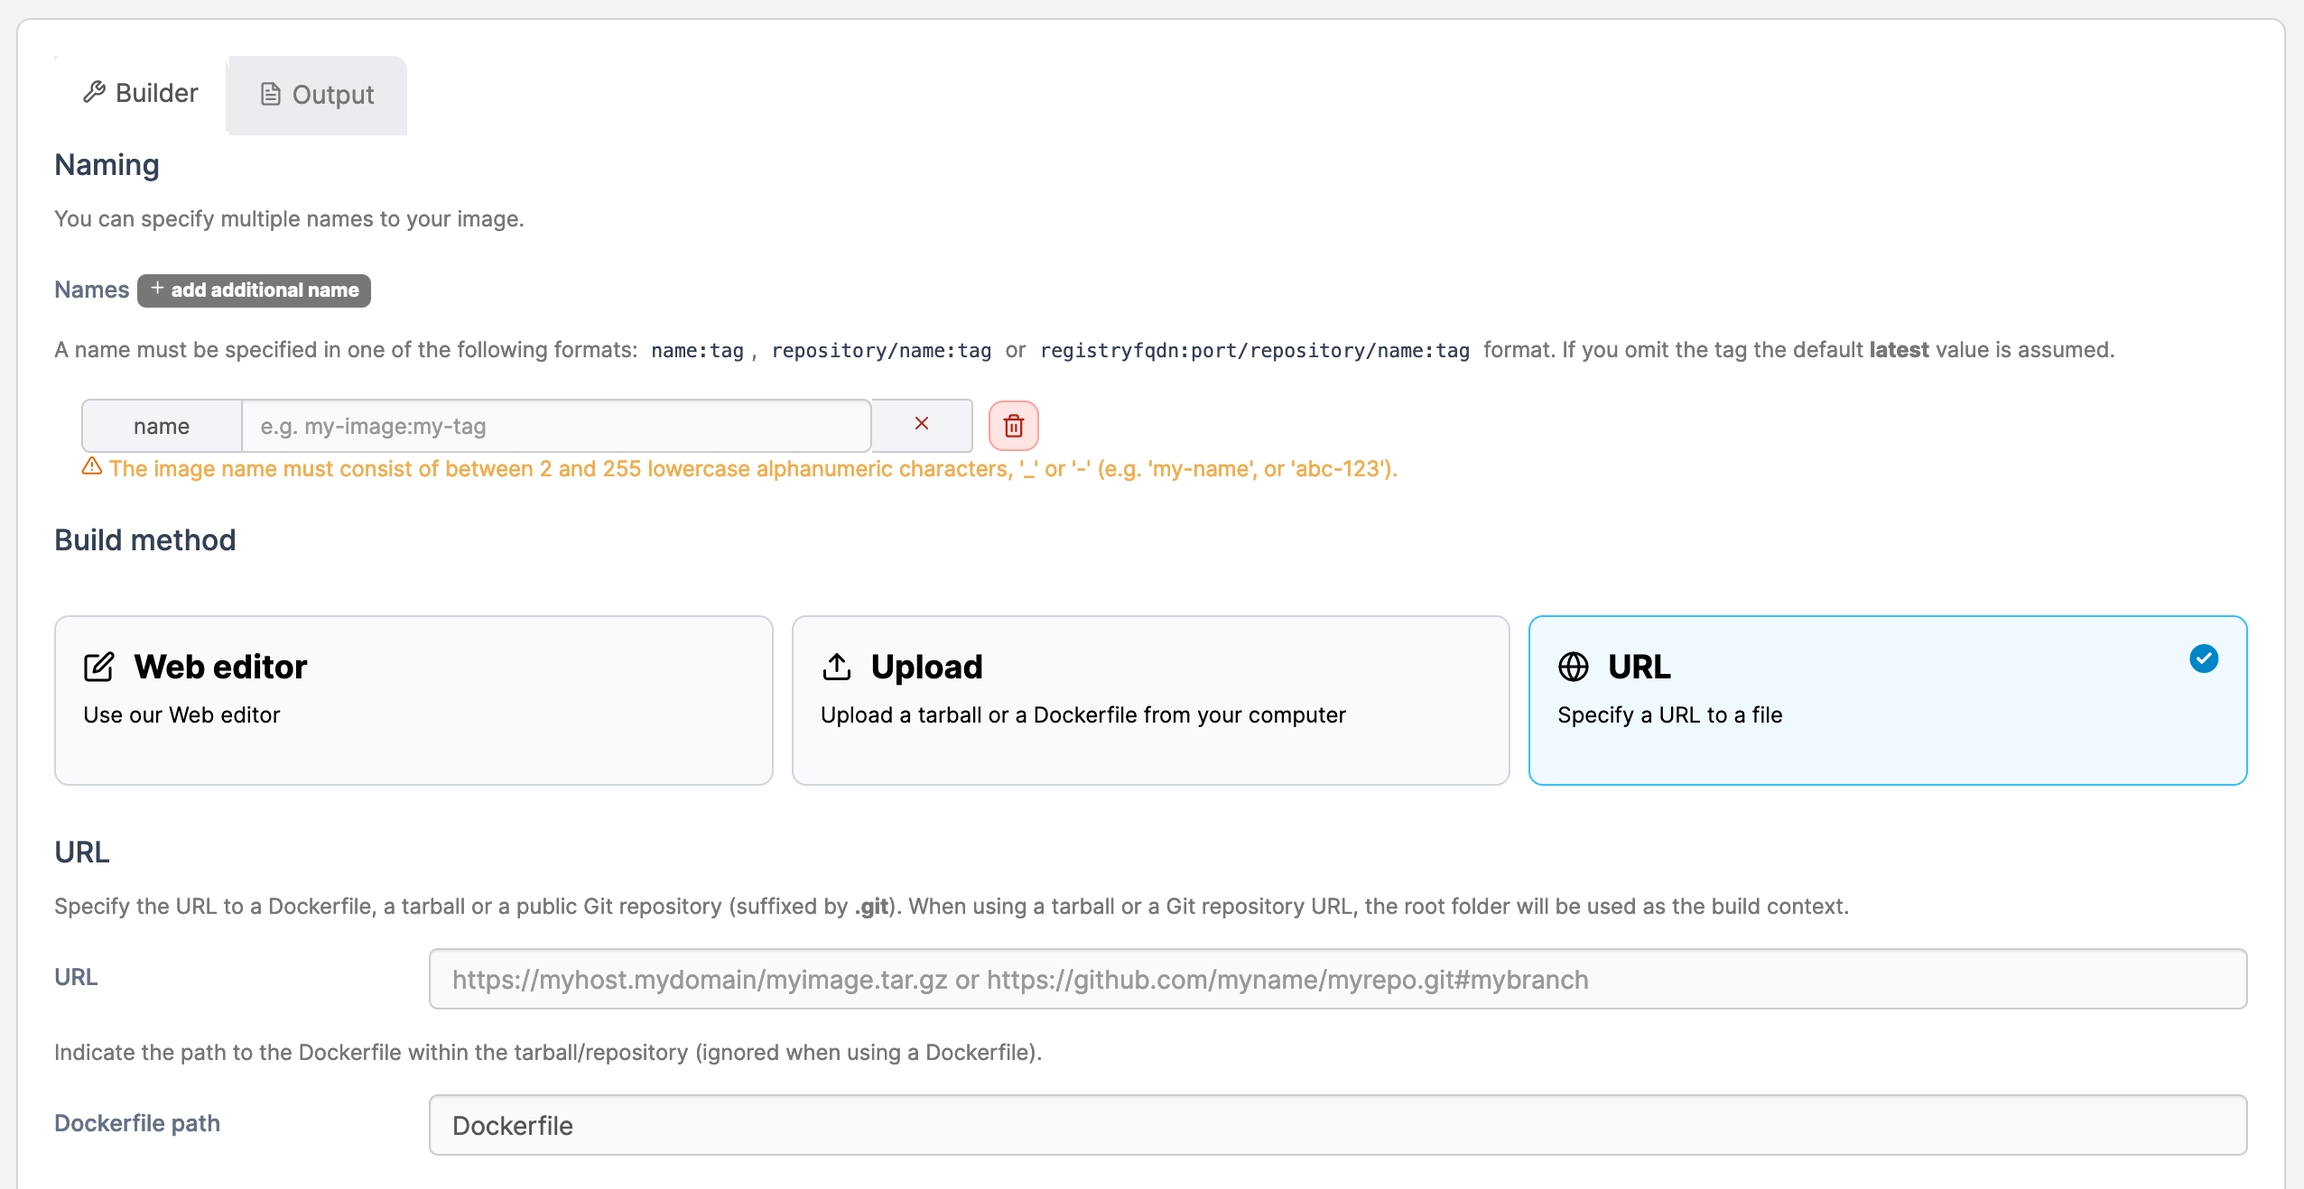Click the orange warning triangle icon
Screen dimensions: 2304x1189
click(92, 467)
